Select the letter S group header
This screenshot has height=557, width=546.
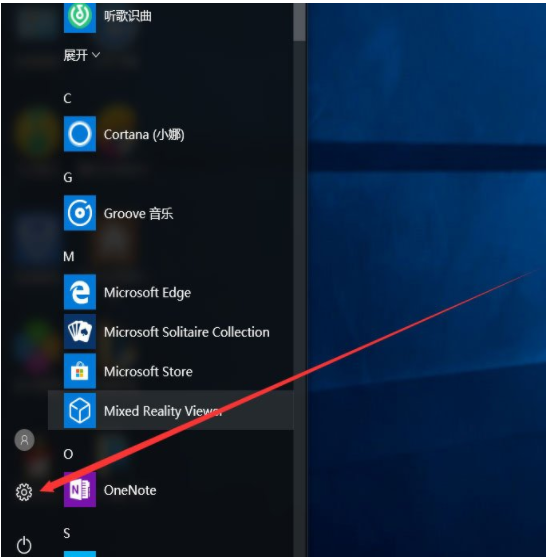click(x=67, y=533)
